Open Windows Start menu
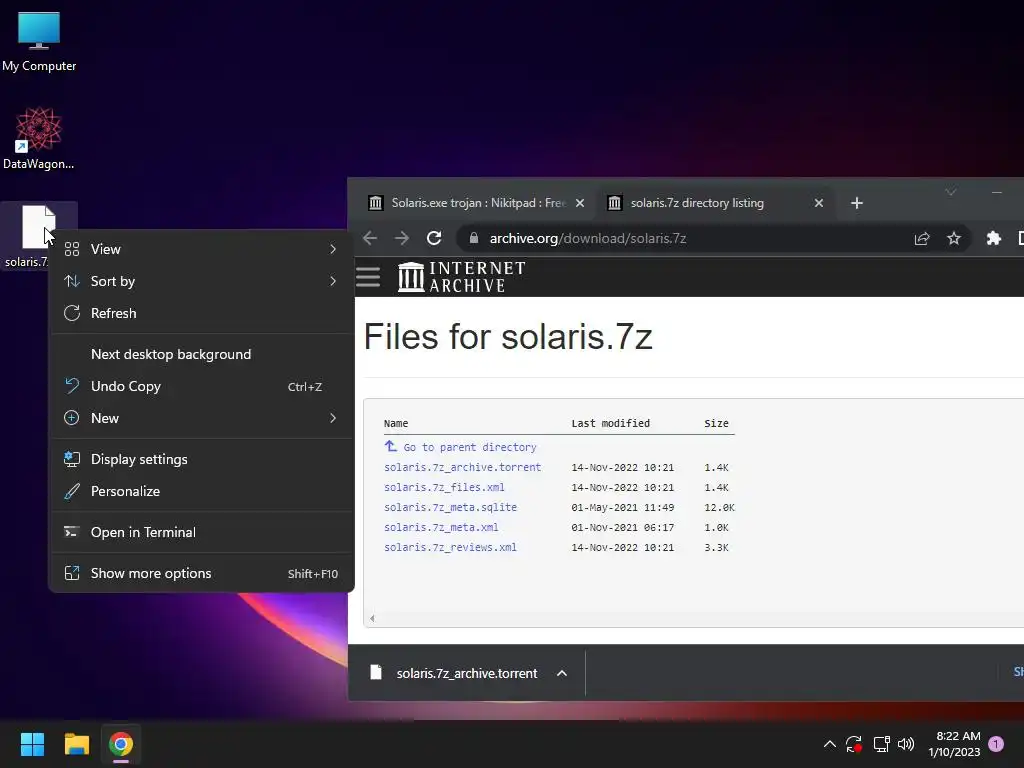The width and height of the screenshot is (1024, 768). [32, 744]
